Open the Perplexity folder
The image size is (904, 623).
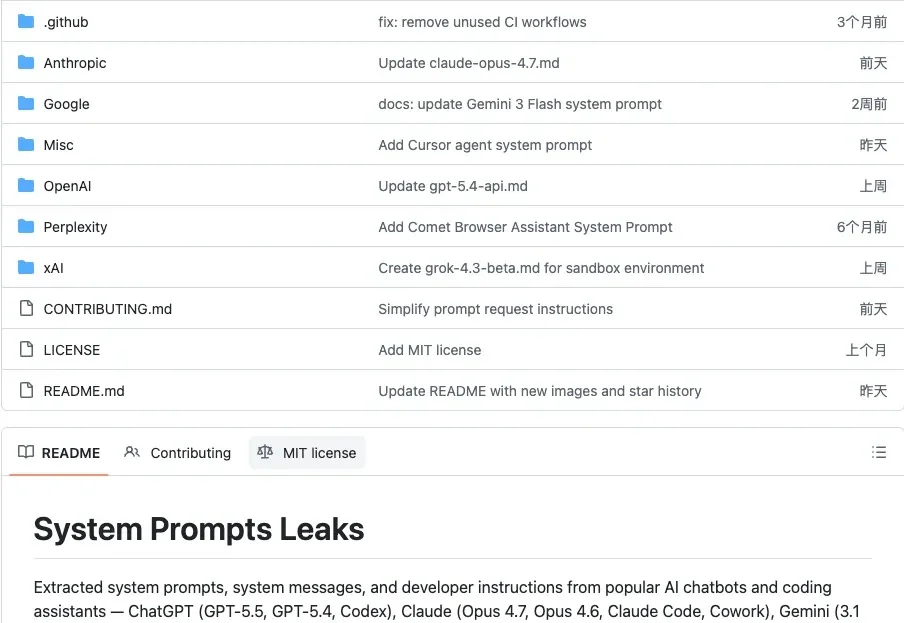coord(76,227)
